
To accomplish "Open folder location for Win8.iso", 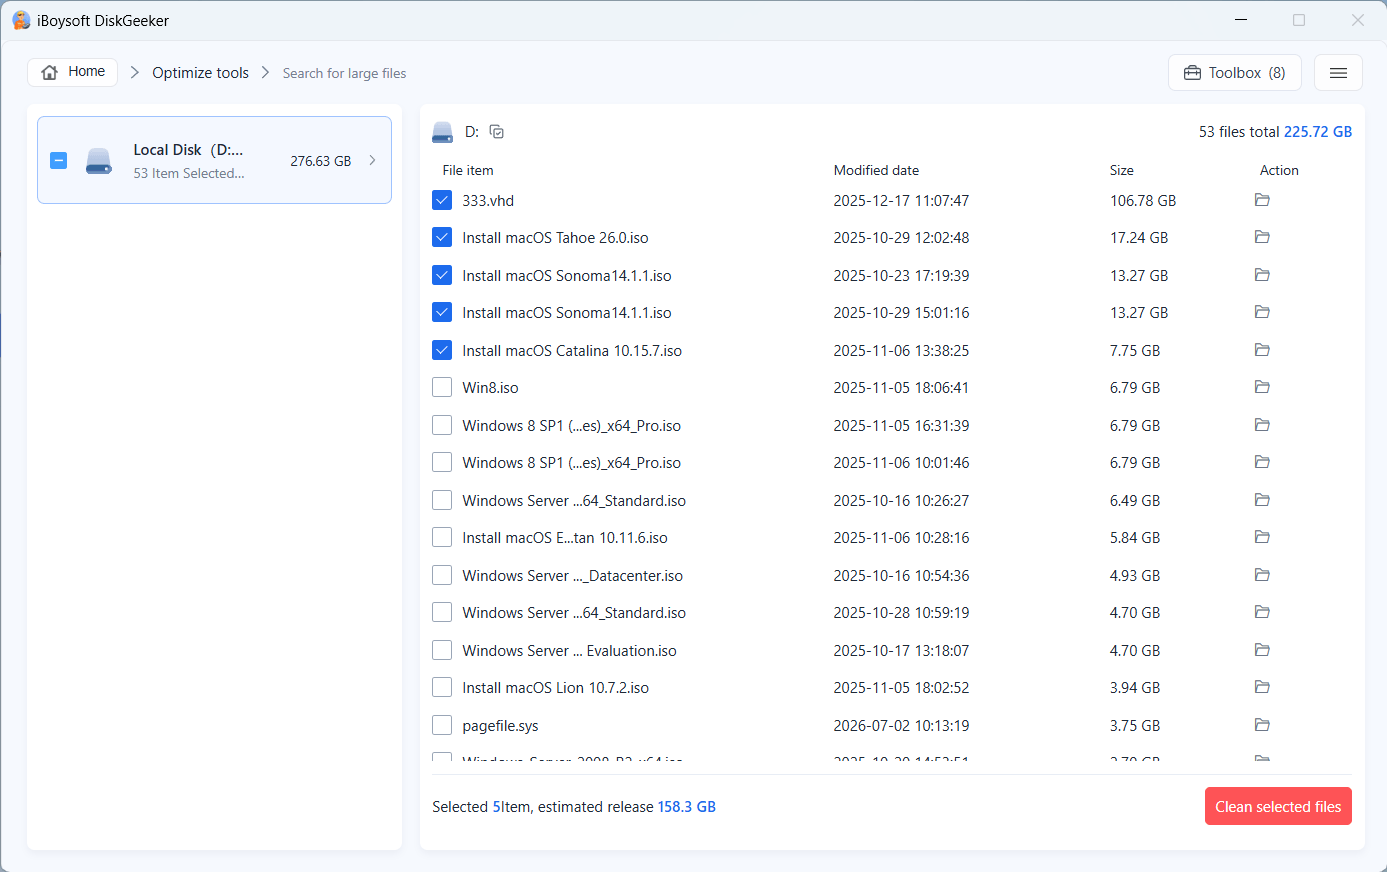I will tap(1262, 387).
